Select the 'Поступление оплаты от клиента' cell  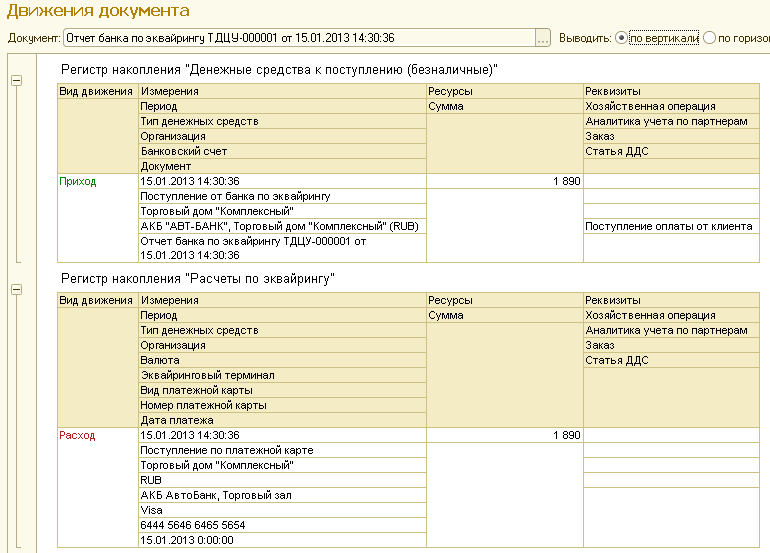(x=668, y=226)
